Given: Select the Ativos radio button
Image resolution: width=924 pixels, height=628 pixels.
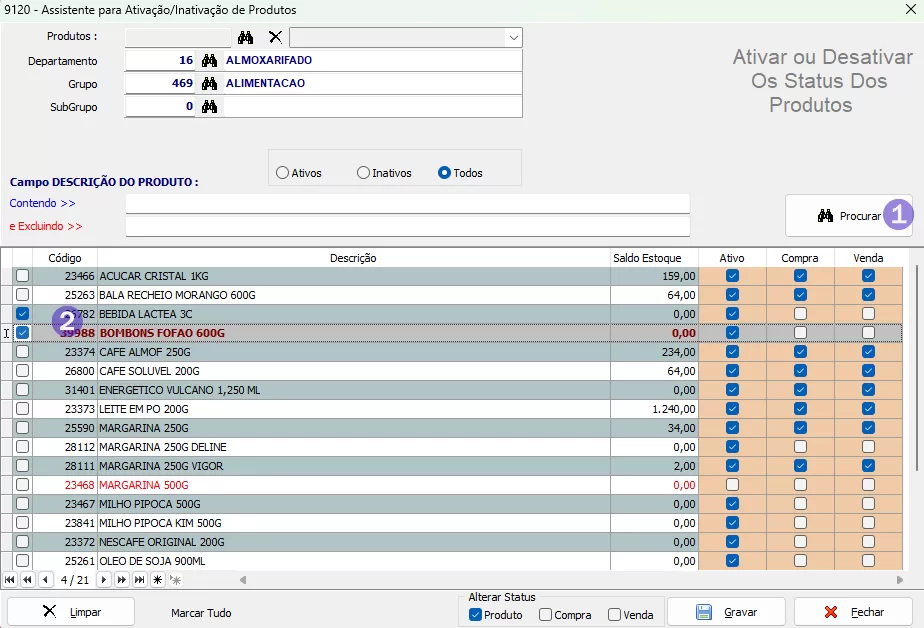Looking at the screenshot, I should (x=282, y=173).
